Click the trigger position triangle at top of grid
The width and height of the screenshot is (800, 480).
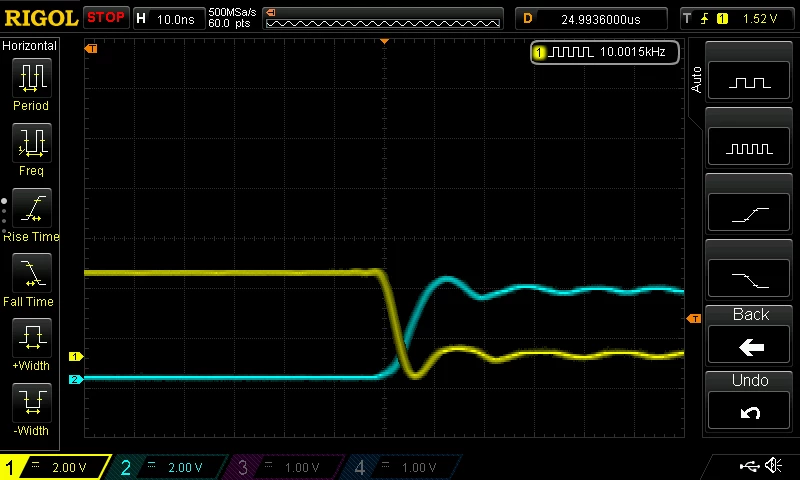(385, 41)
